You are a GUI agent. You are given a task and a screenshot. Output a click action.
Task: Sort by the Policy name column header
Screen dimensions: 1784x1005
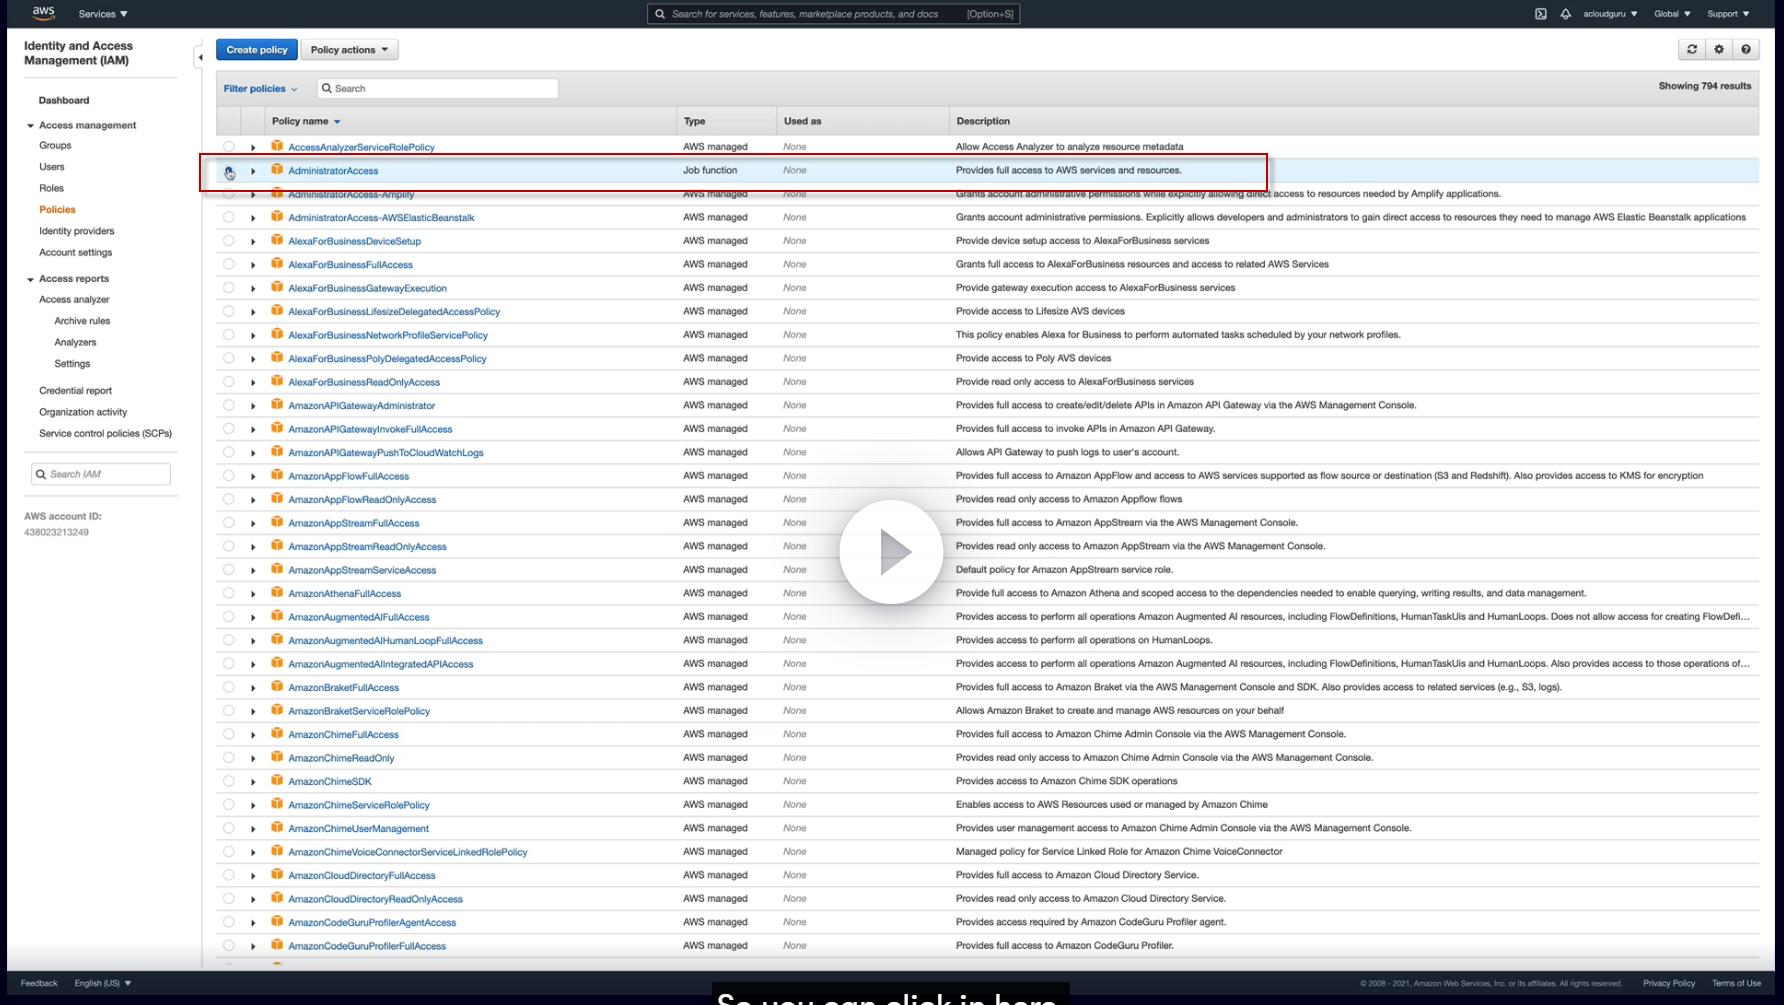[306, 121]
